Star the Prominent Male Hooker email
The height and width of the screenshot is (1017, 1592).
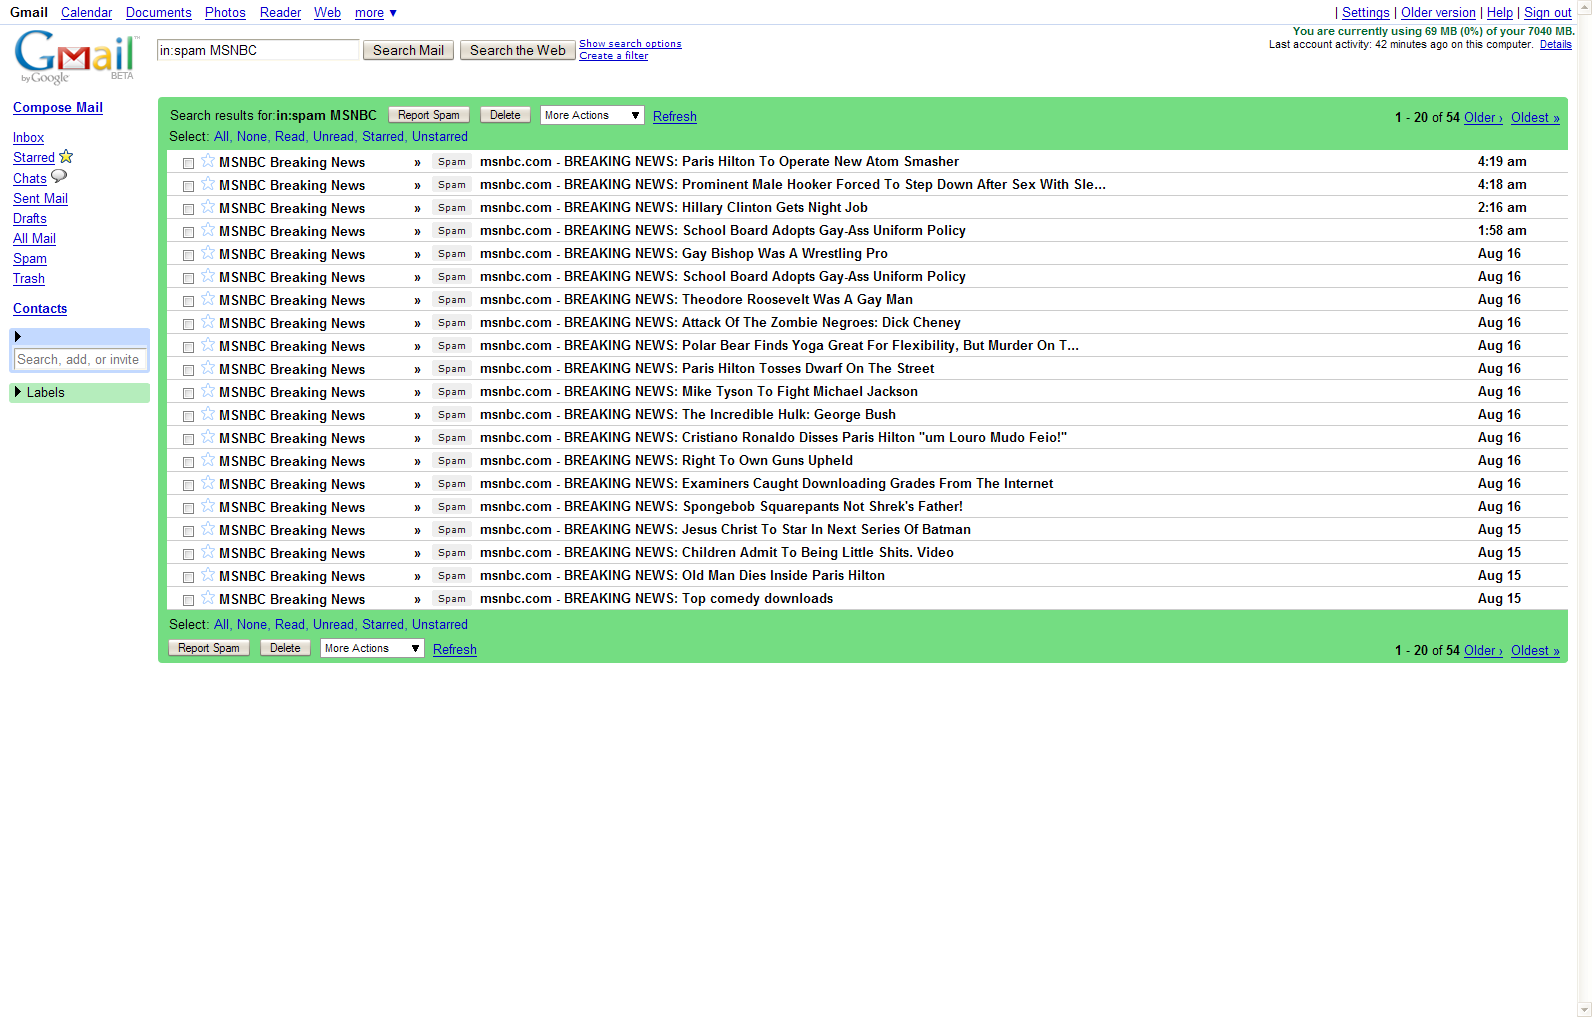(208, 183)
